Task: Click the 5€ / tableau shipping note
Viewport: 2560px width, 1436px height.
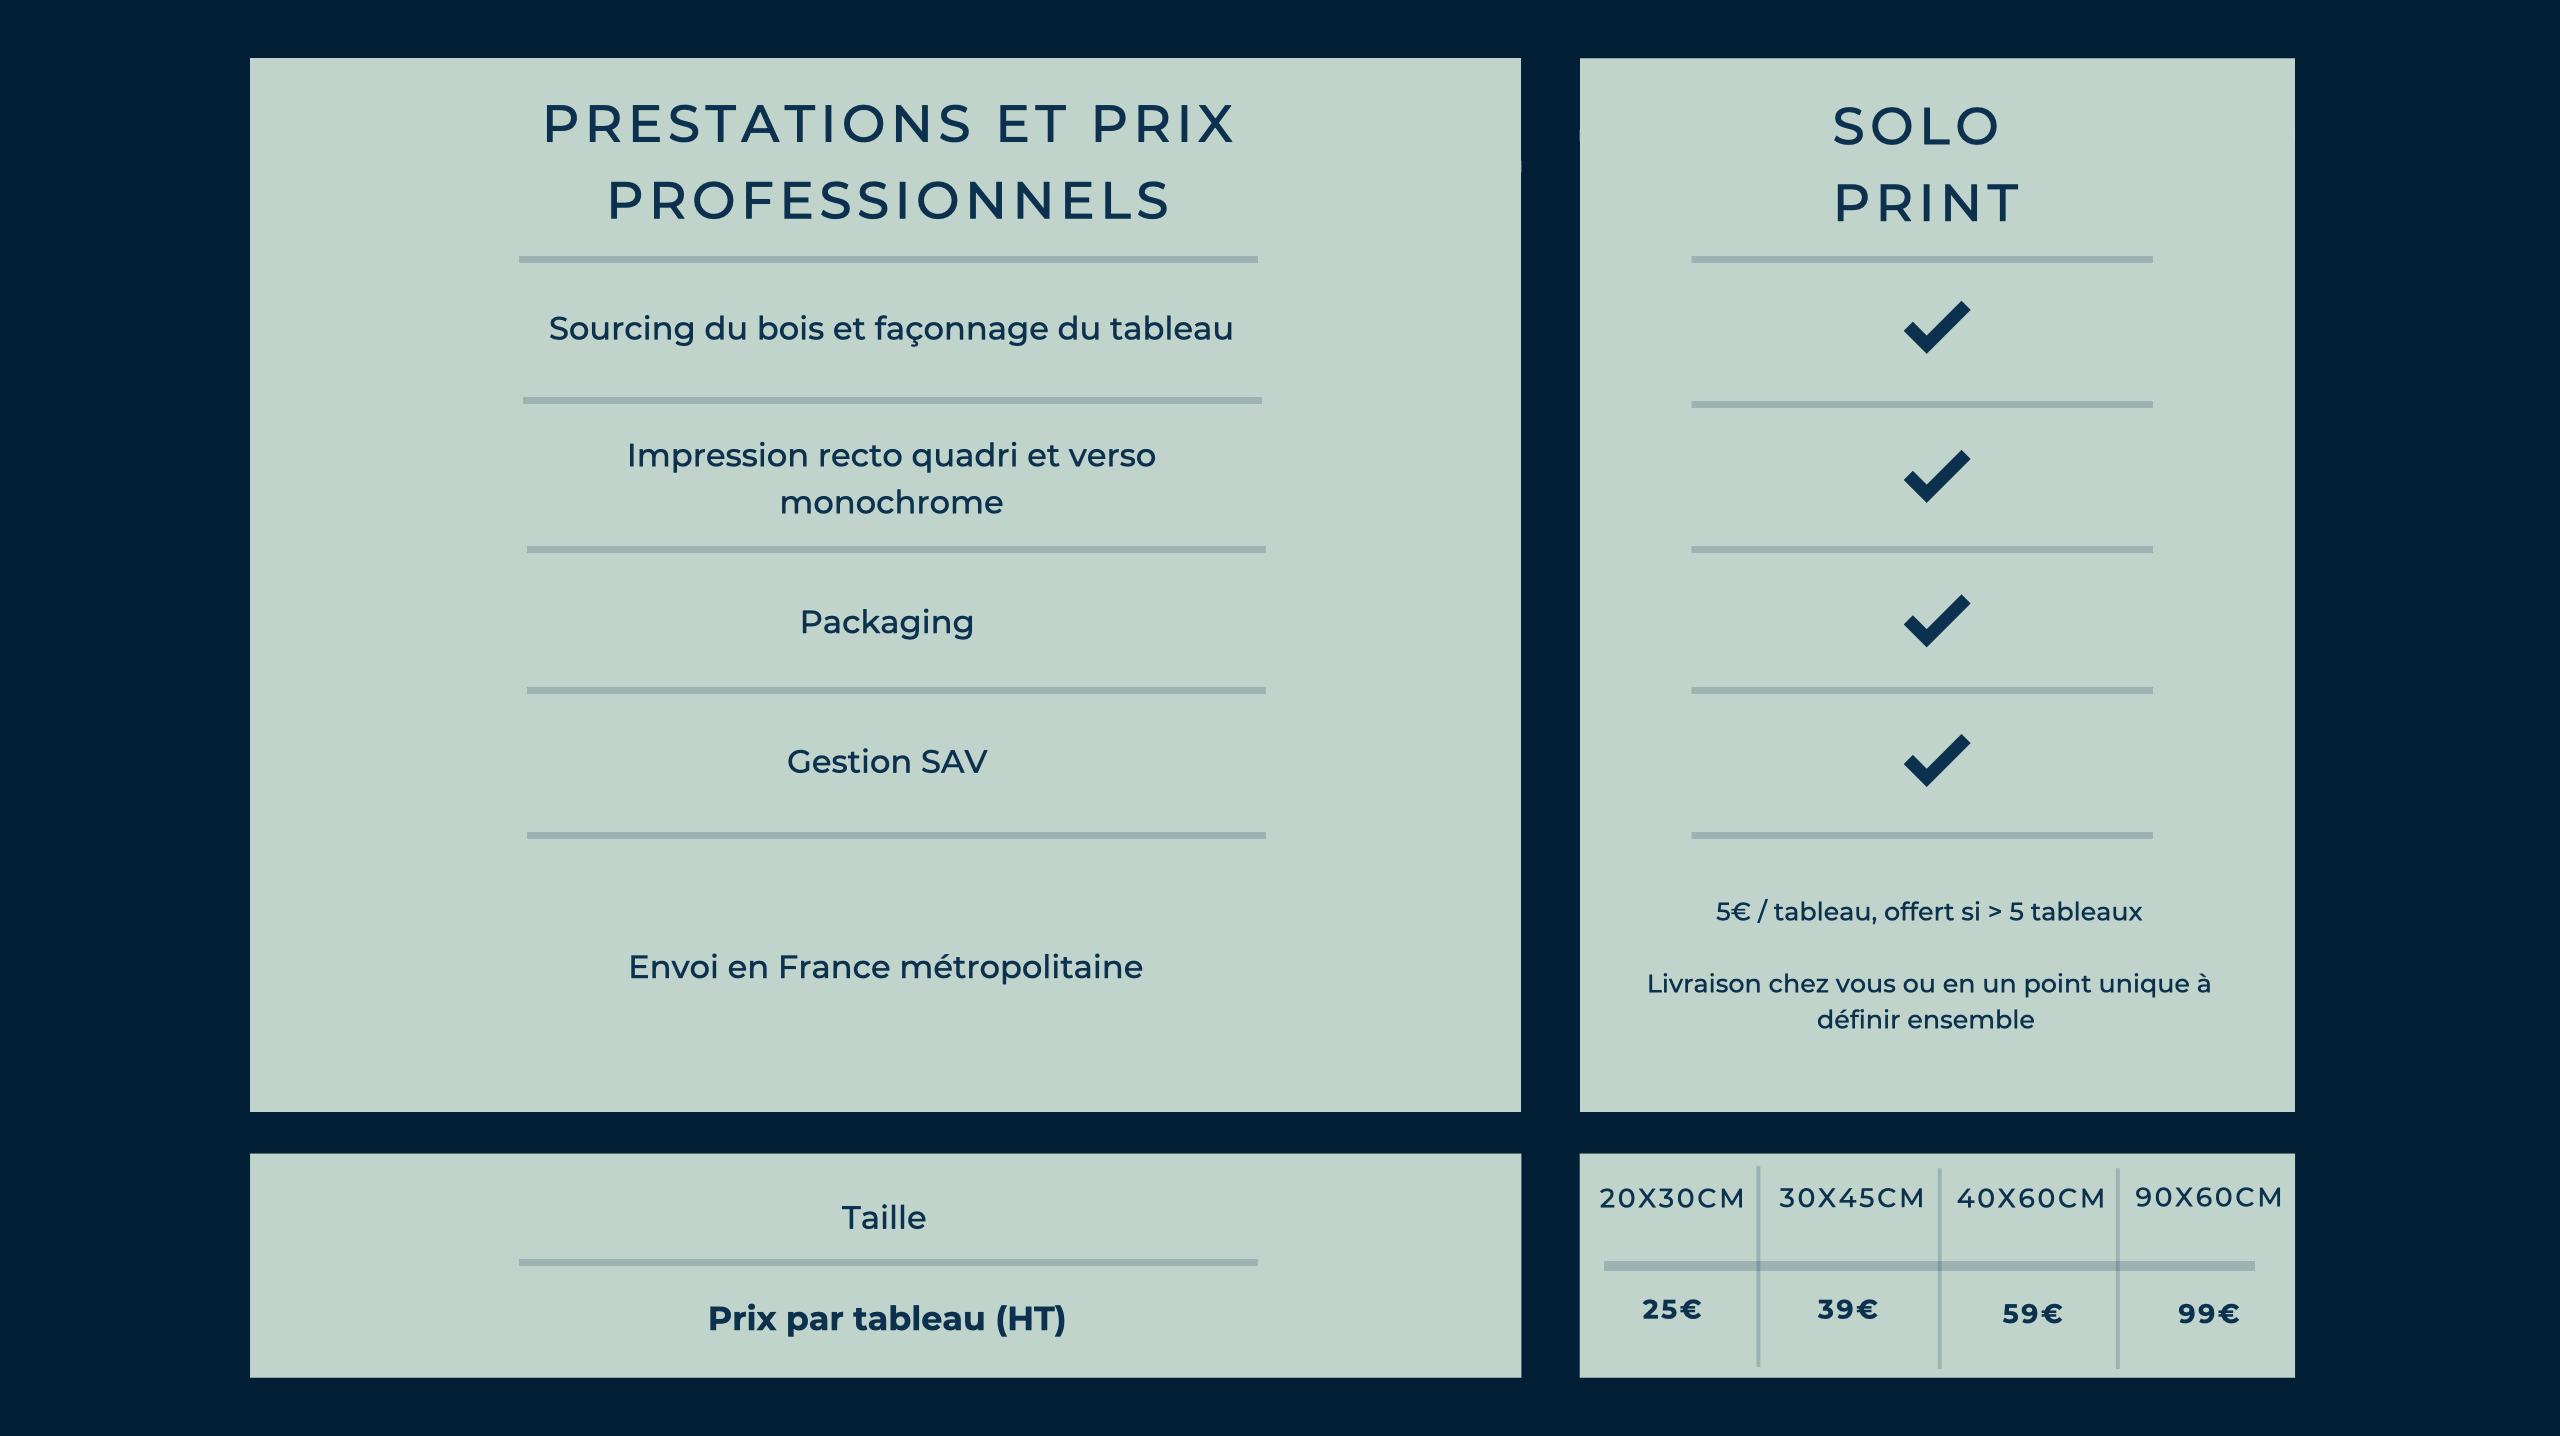Action: tap(1928, 912)
